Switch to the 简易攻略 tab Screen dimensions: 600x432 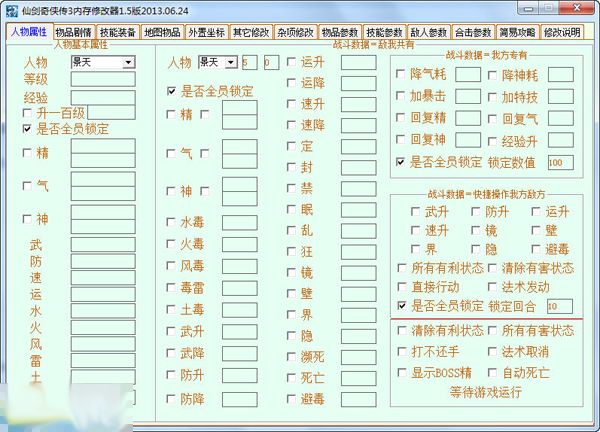[x=517, y=33]
